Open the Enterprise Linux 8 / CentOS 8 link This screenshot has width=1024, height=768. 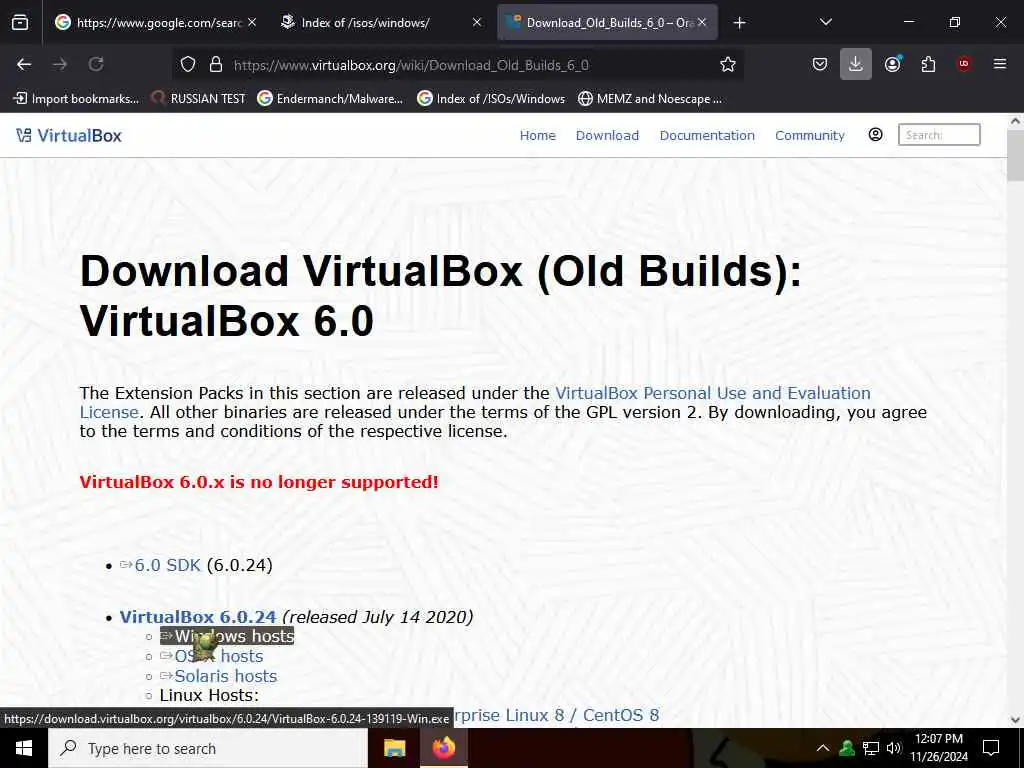556,716
